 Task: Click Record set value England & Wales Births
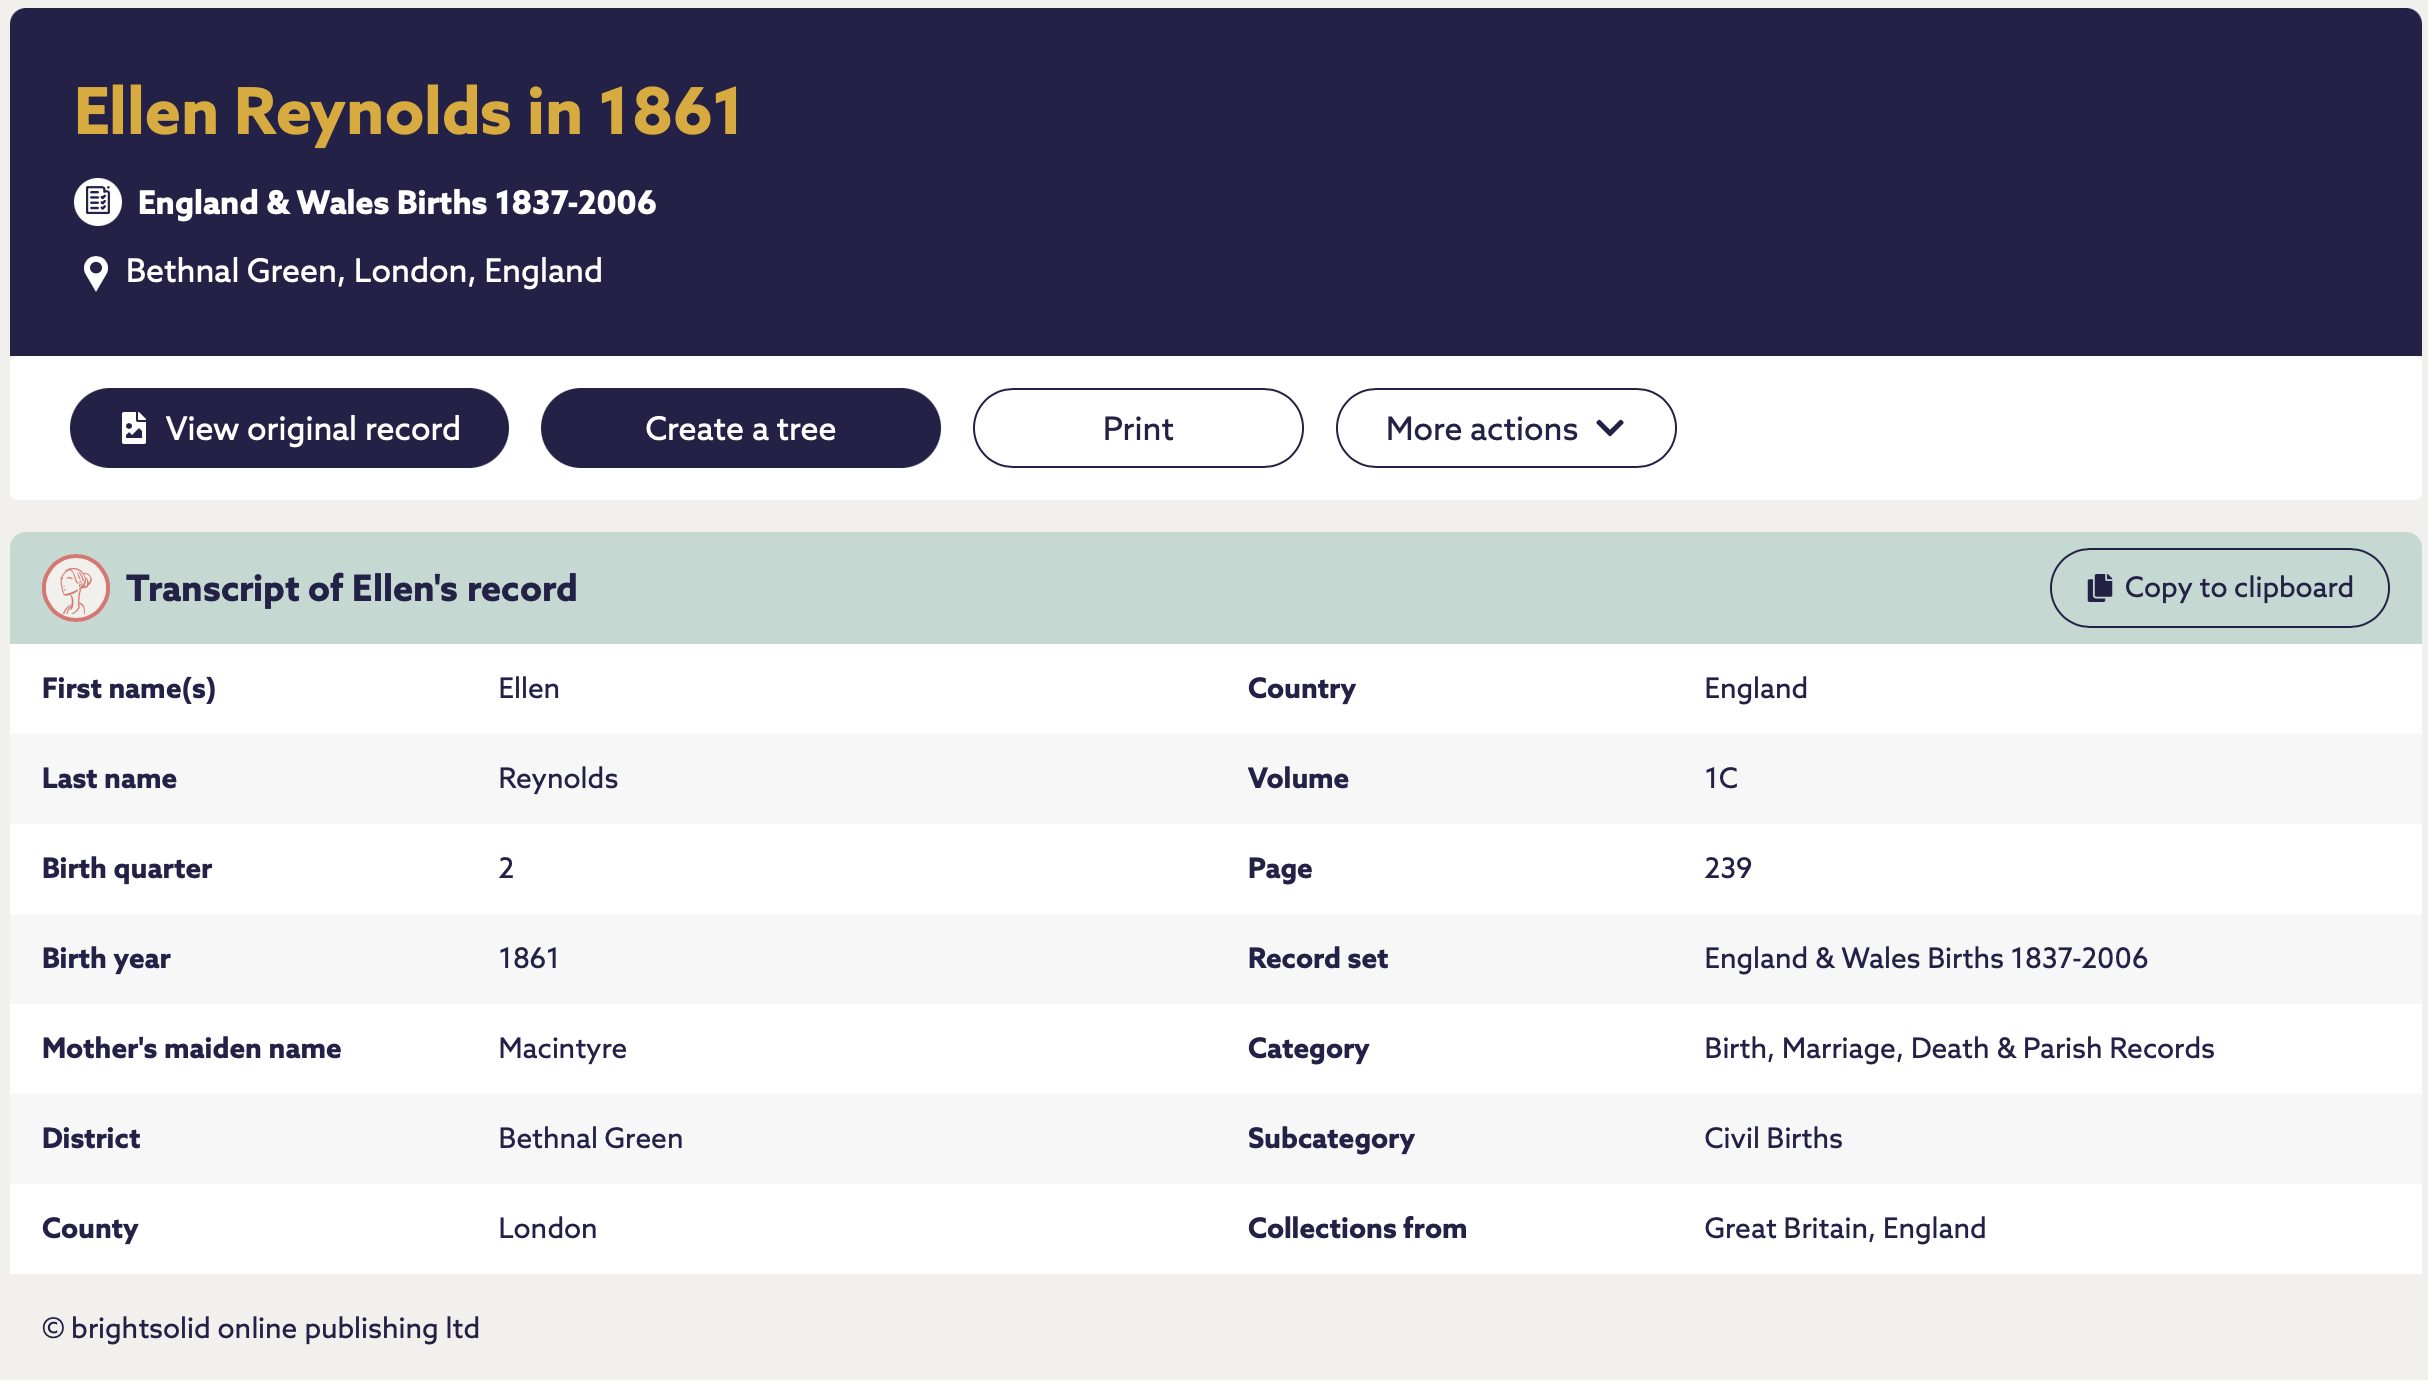(1925, 958)
